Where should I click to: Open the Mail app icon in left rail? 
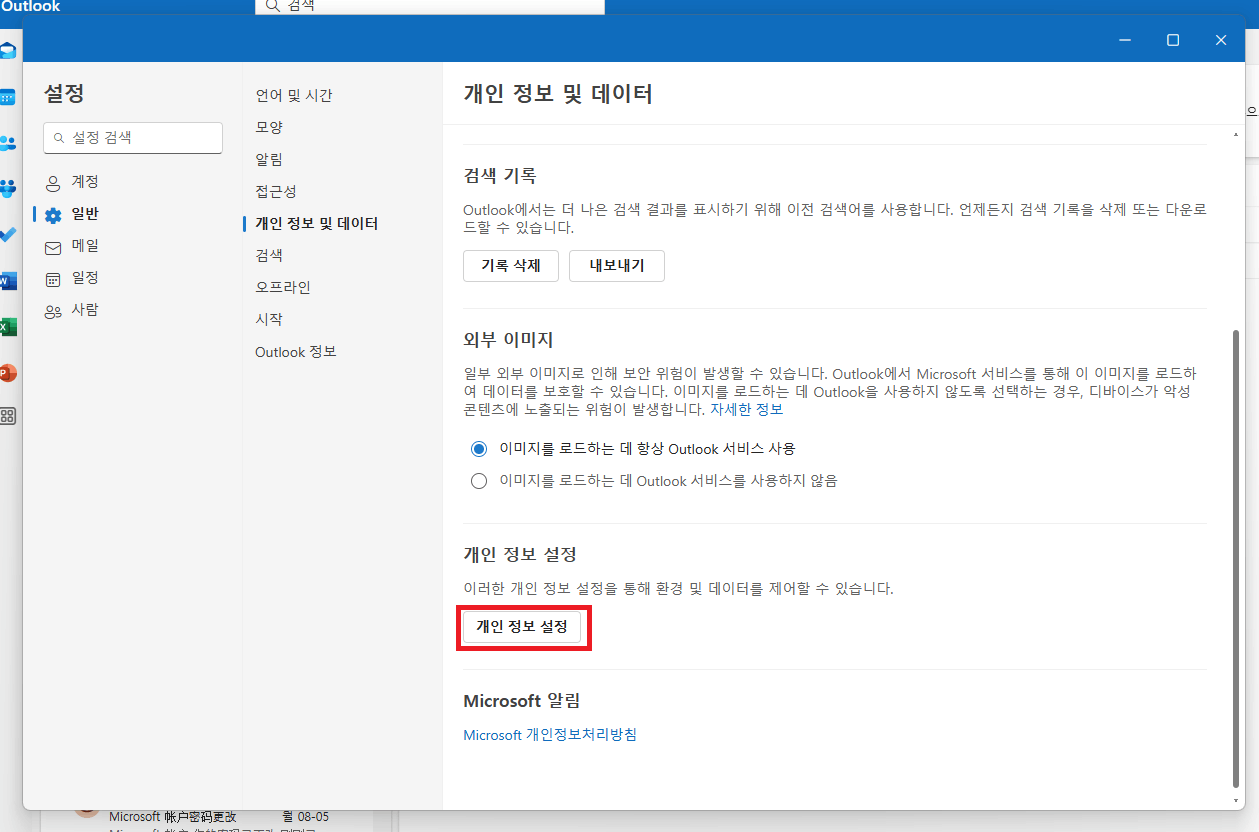[7, 51]
